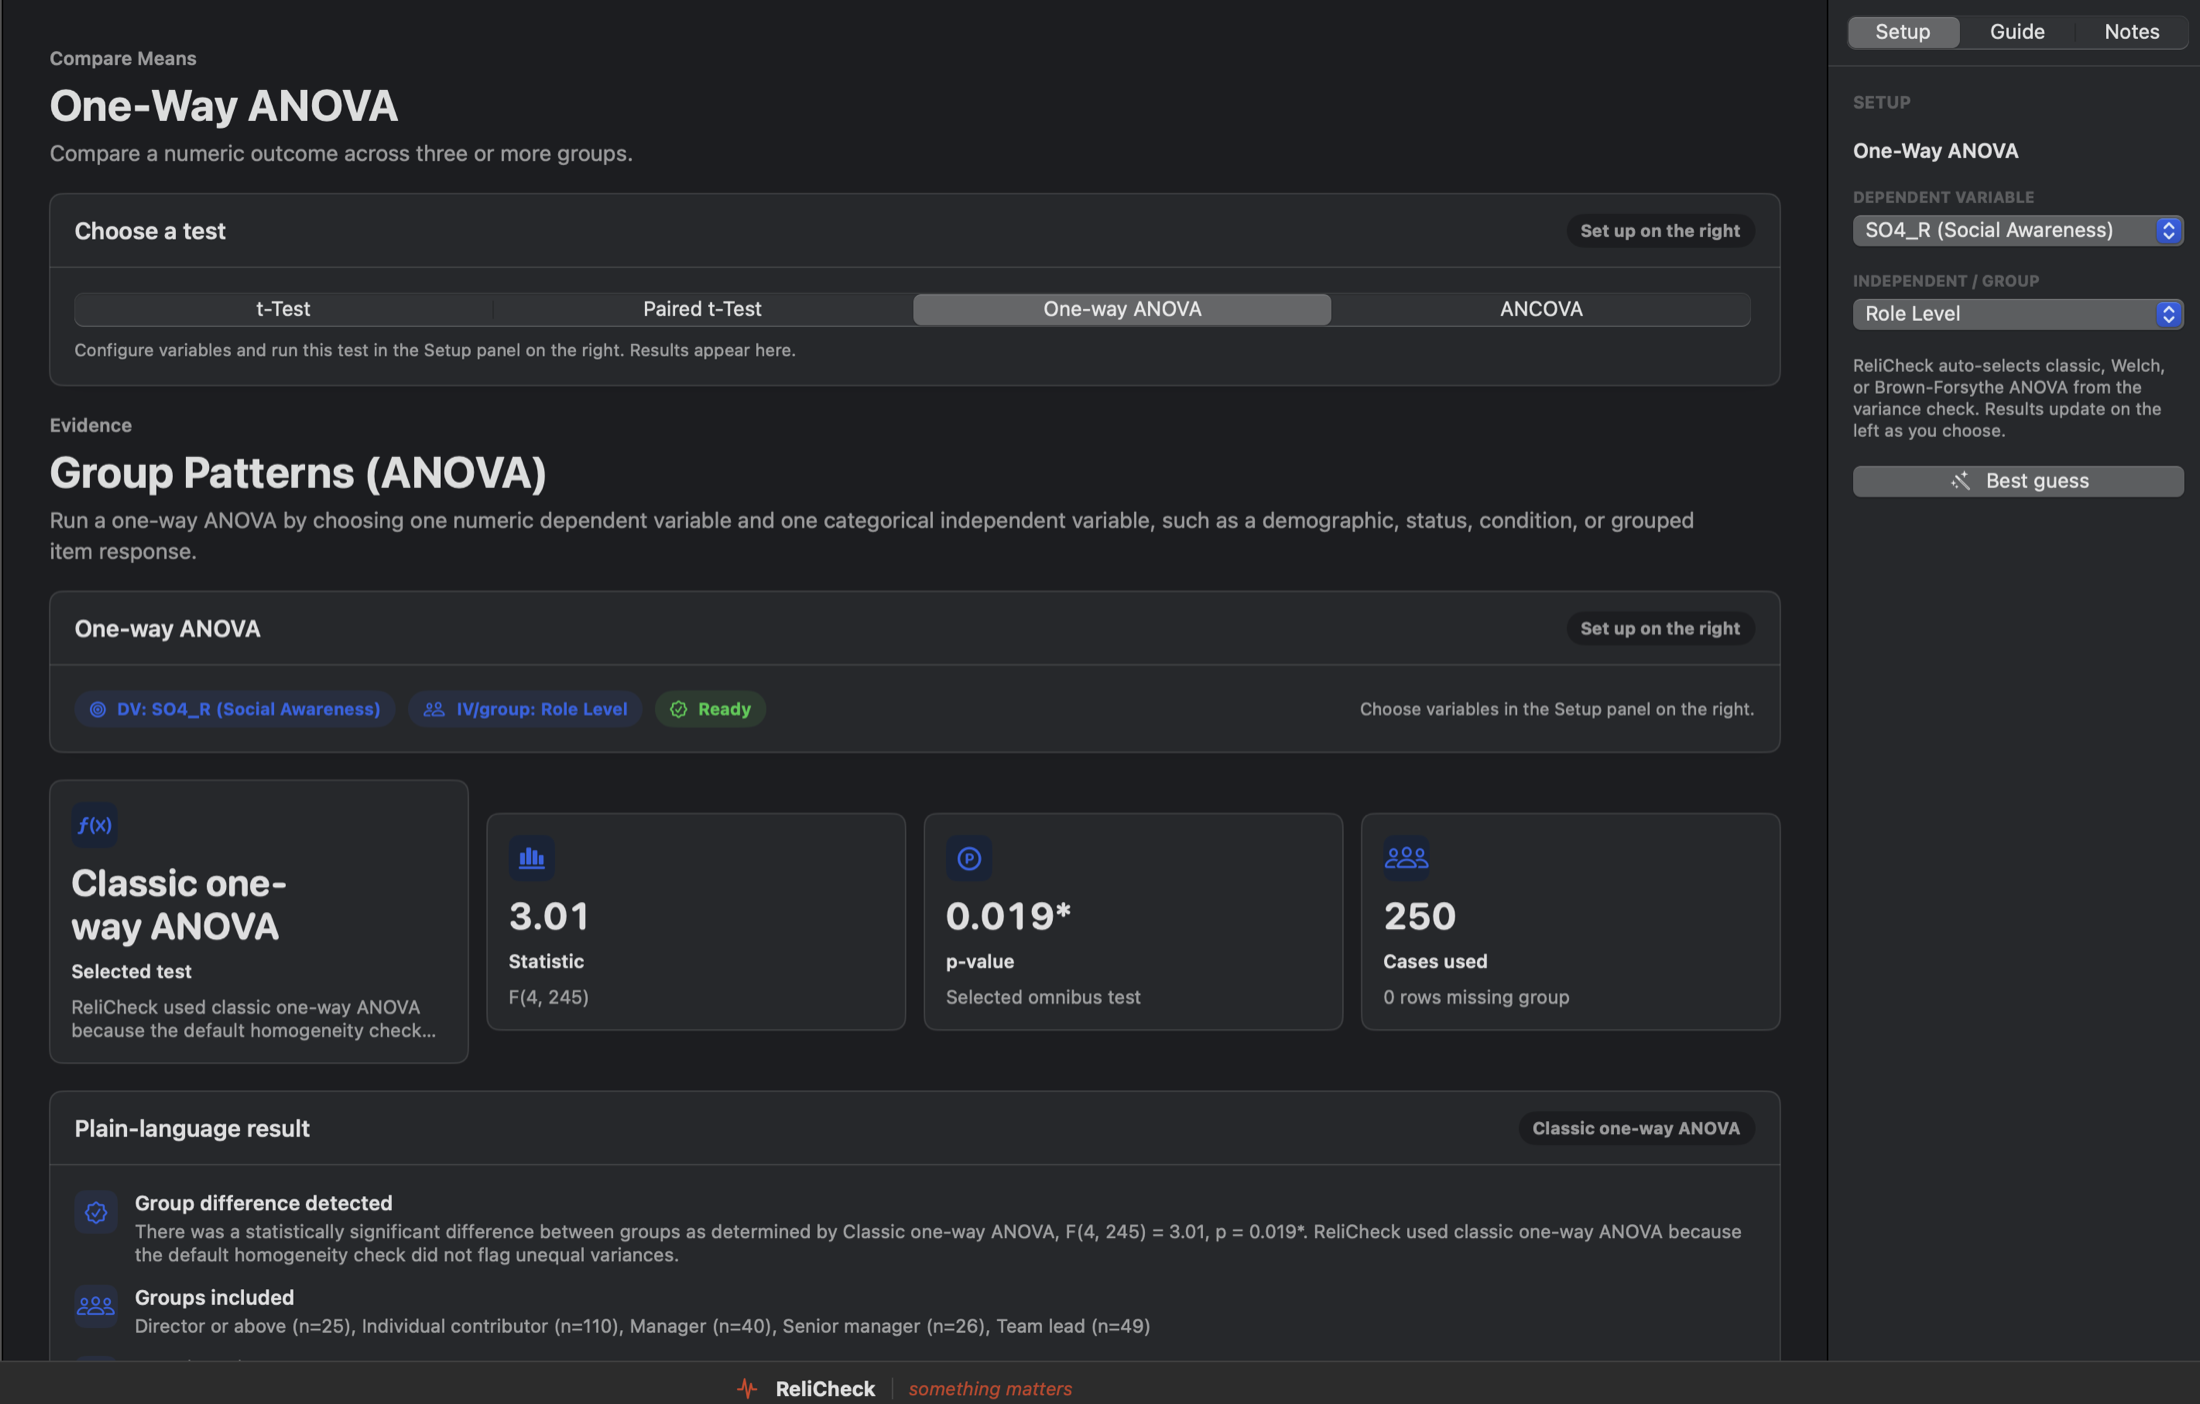Click the people icon in IV/group chip
The image size is (2200, 1404).
coord(434,709)
